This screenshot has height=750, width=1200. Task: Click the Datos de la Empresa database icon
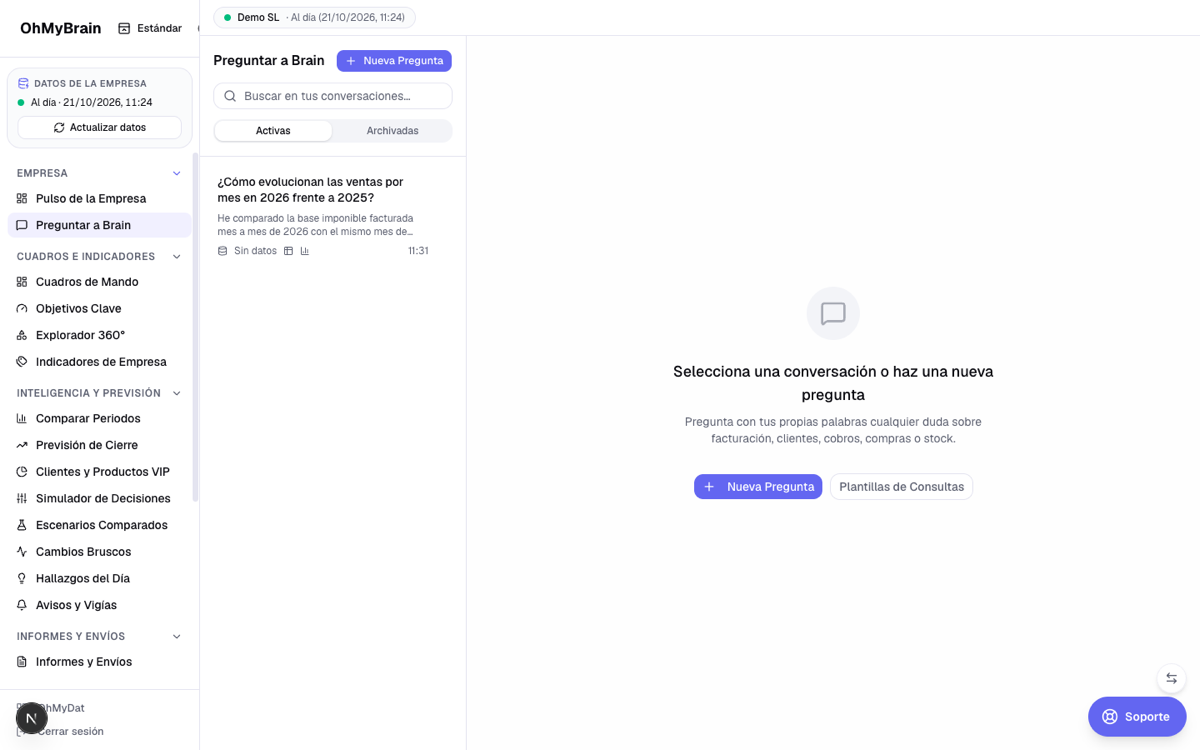(23, 83)
